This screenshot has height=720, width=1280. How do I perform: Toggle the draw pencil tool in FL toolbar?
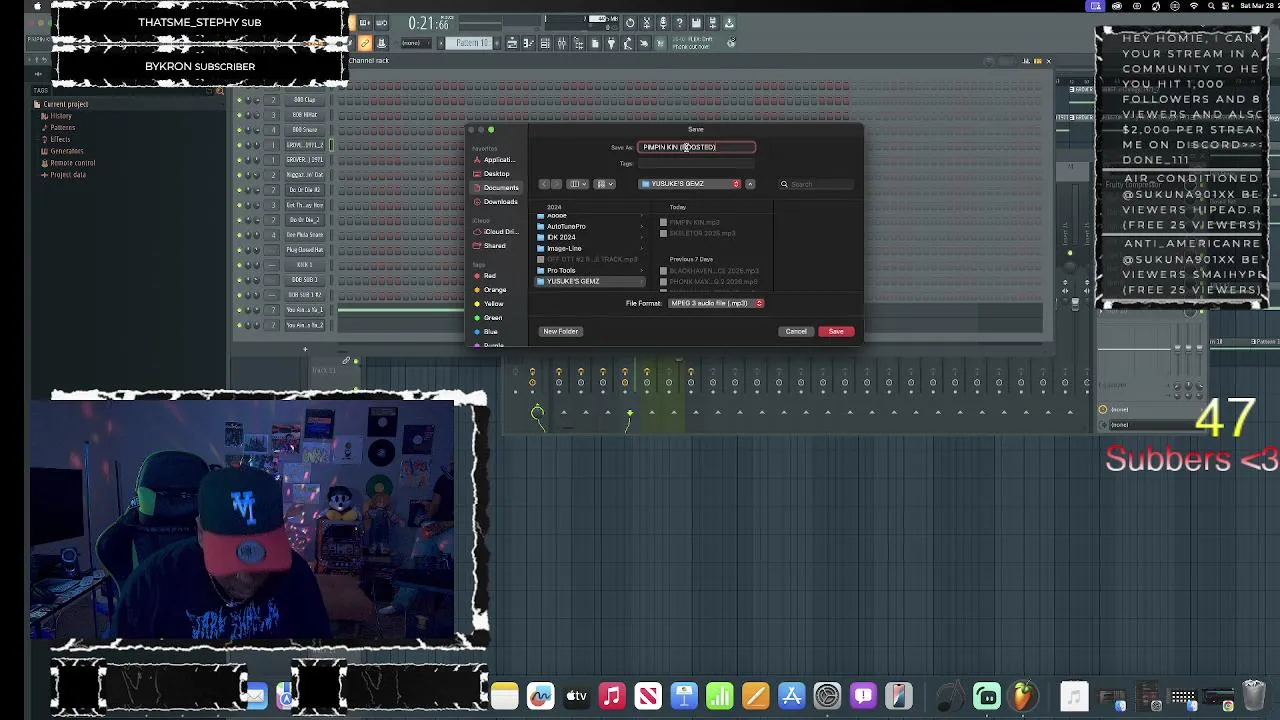click(x=365, y=43)
